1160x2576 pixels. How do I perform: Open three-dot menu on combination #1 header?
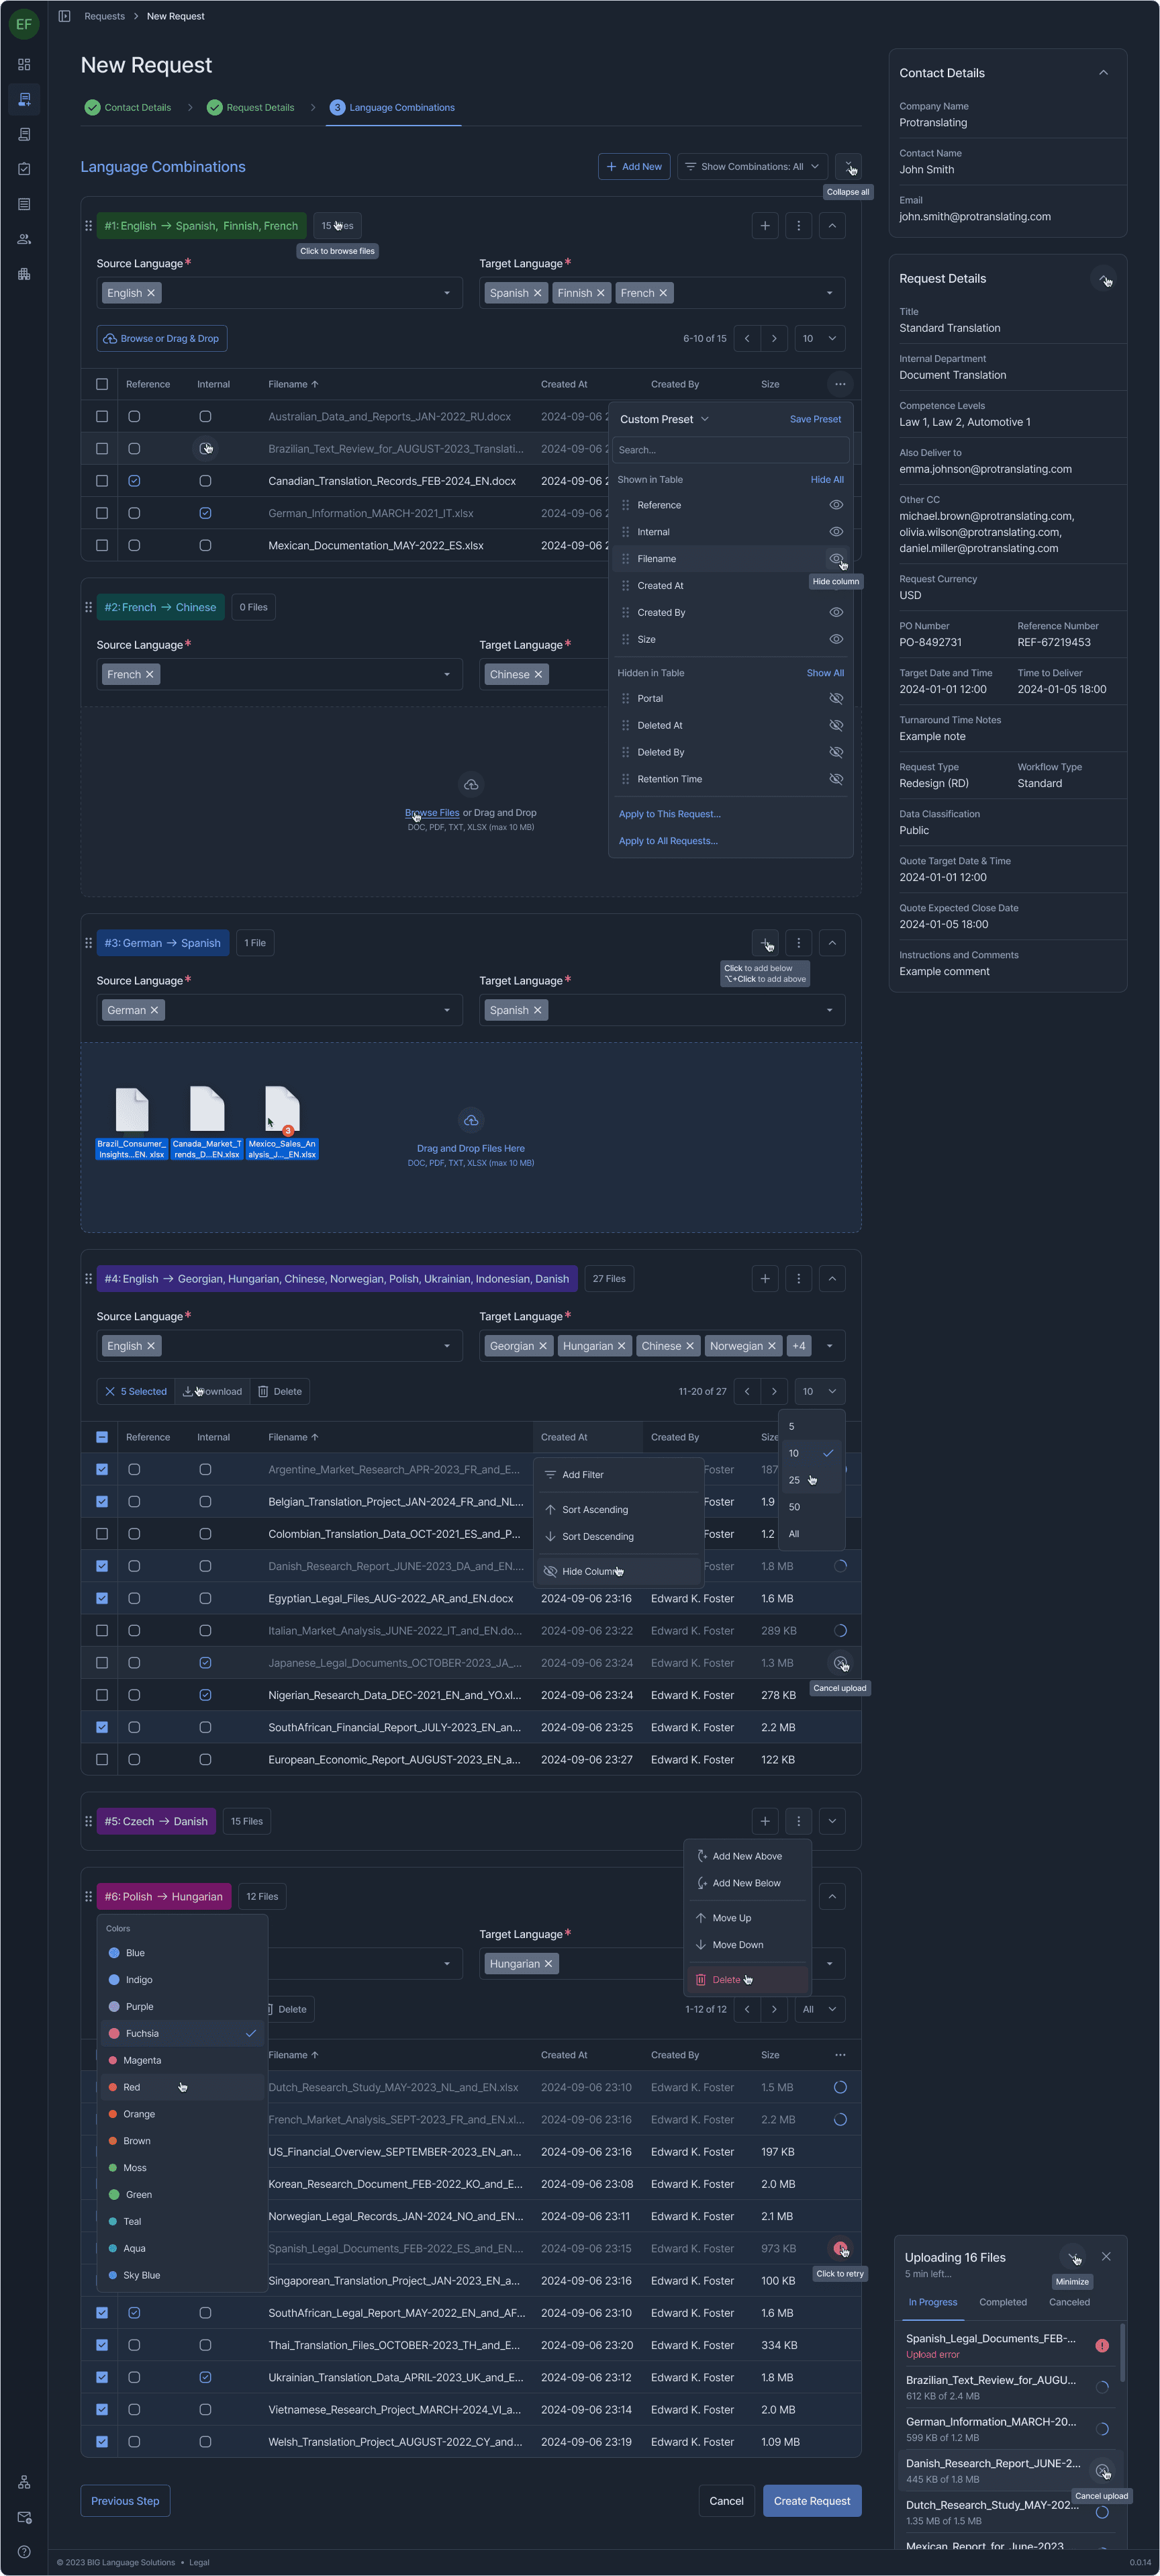click(x=798, y=225)
